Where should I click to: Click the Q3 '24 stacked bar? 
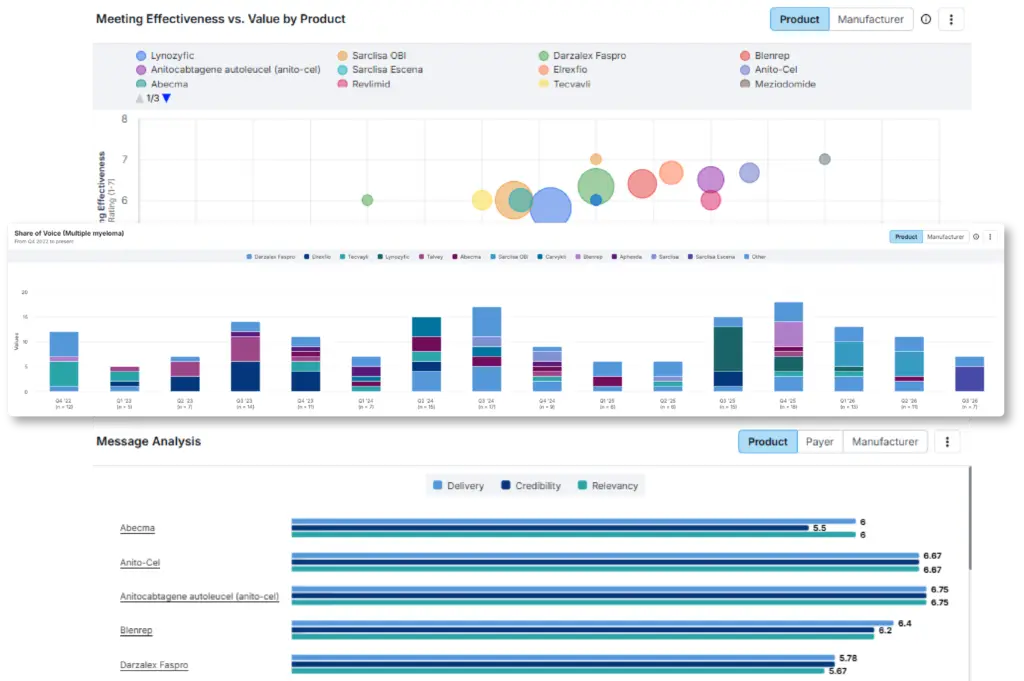487,349
